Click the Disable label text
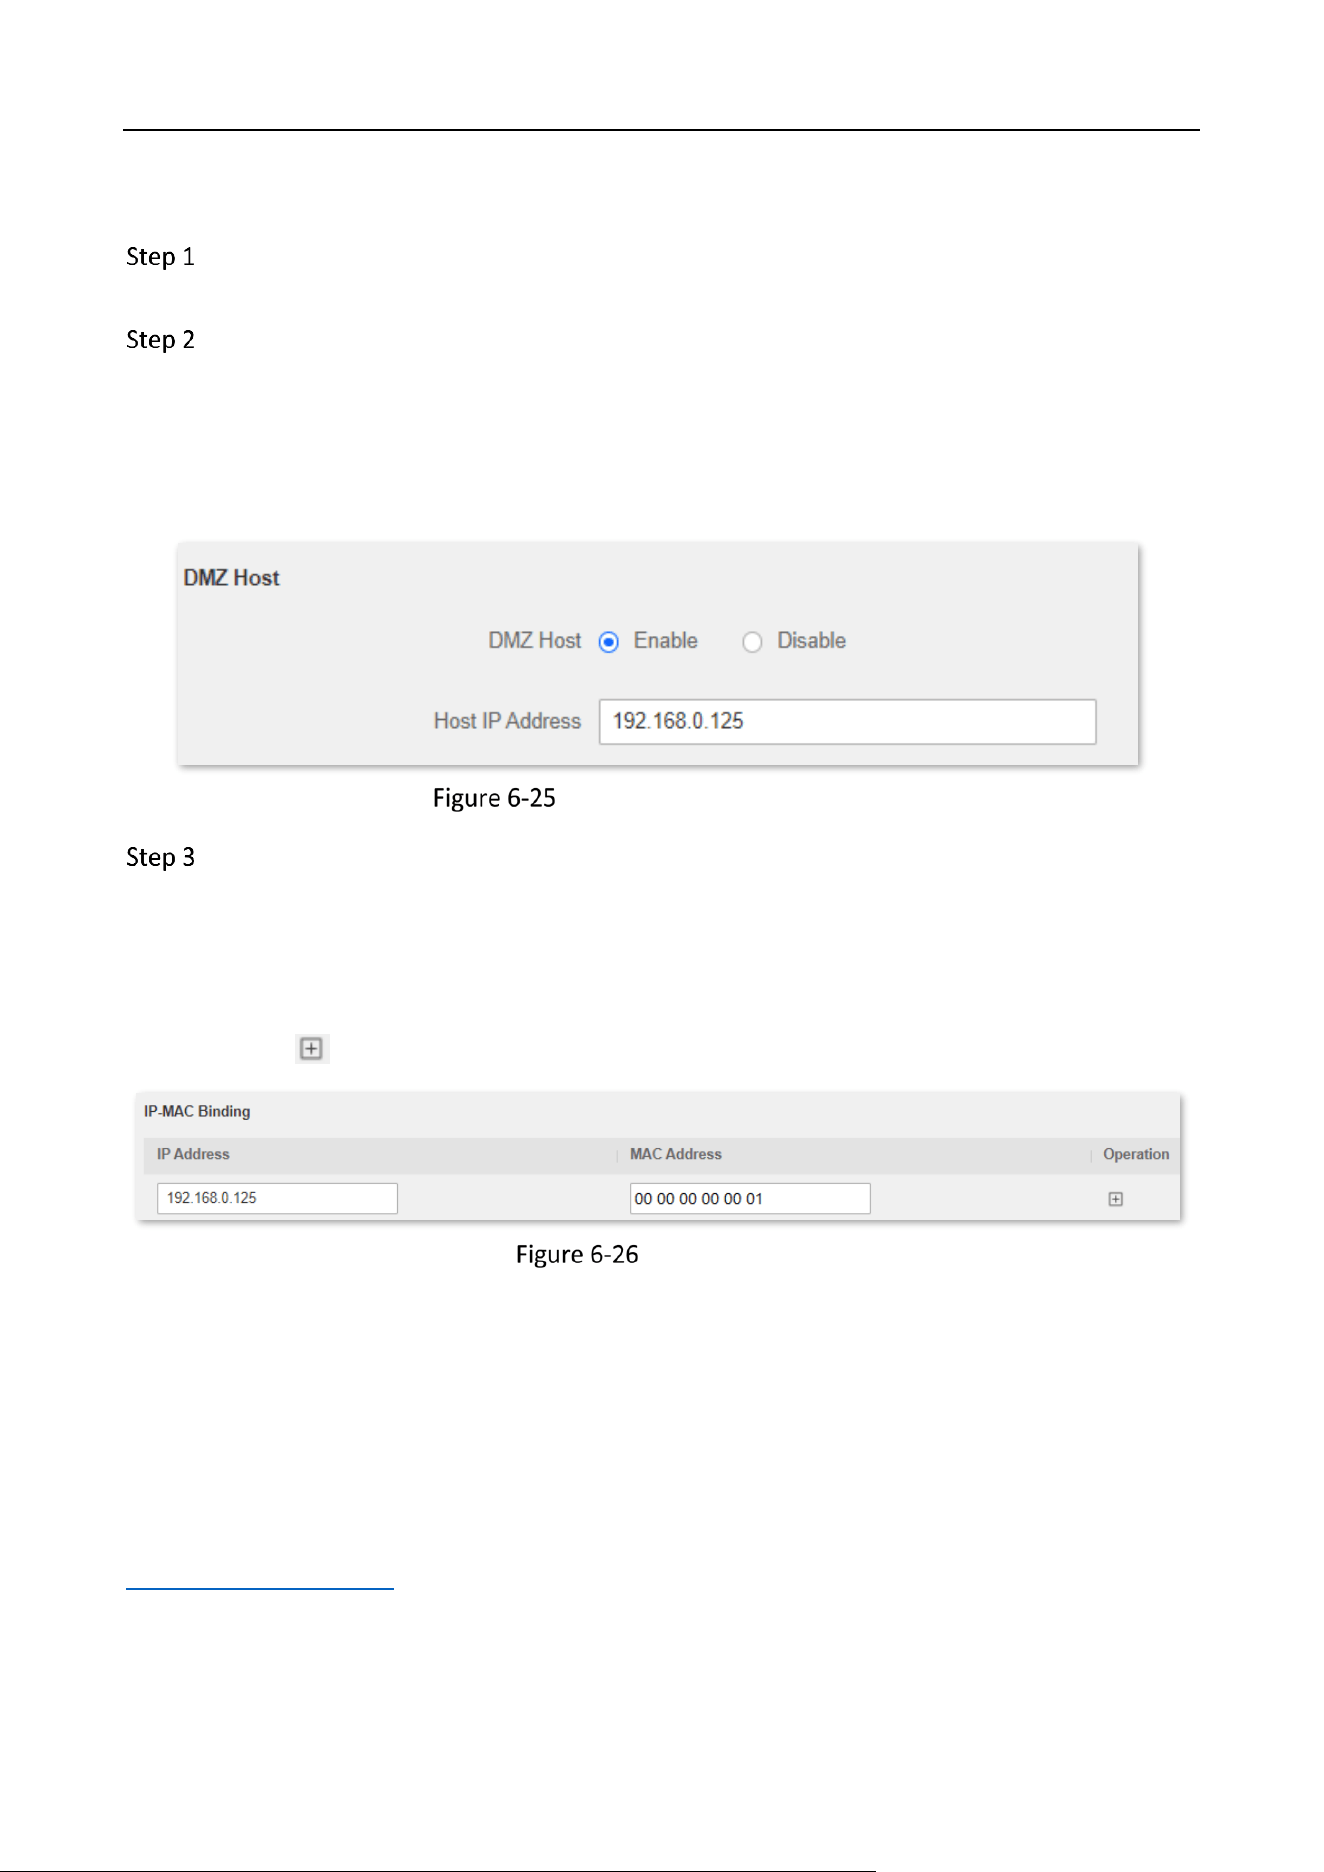1324x1872 pixels. coord(811,641)
